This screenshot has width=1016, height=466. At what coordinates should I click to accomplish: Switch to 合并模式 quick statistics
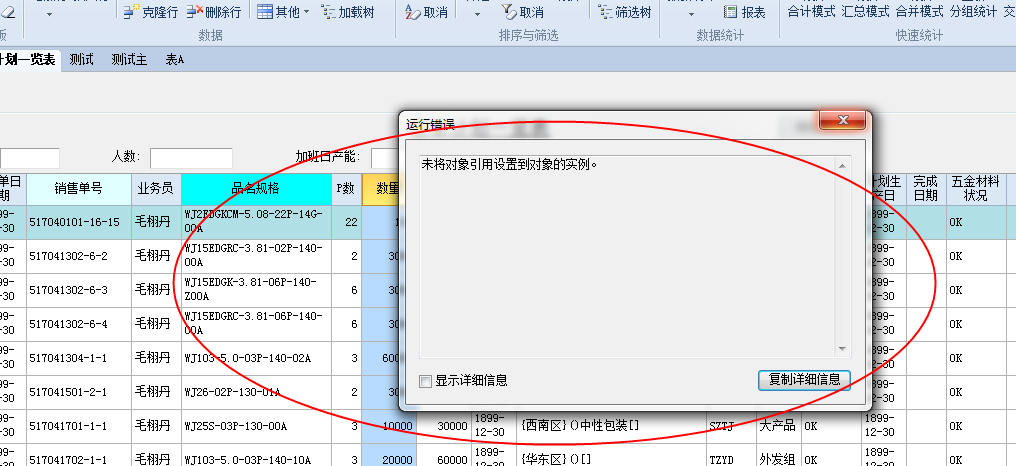pos(919,12)
